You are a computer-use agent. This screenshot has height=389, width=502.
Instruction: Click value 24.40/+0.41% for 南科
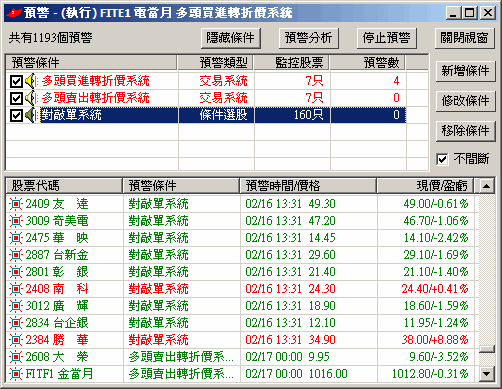[435, 289]
